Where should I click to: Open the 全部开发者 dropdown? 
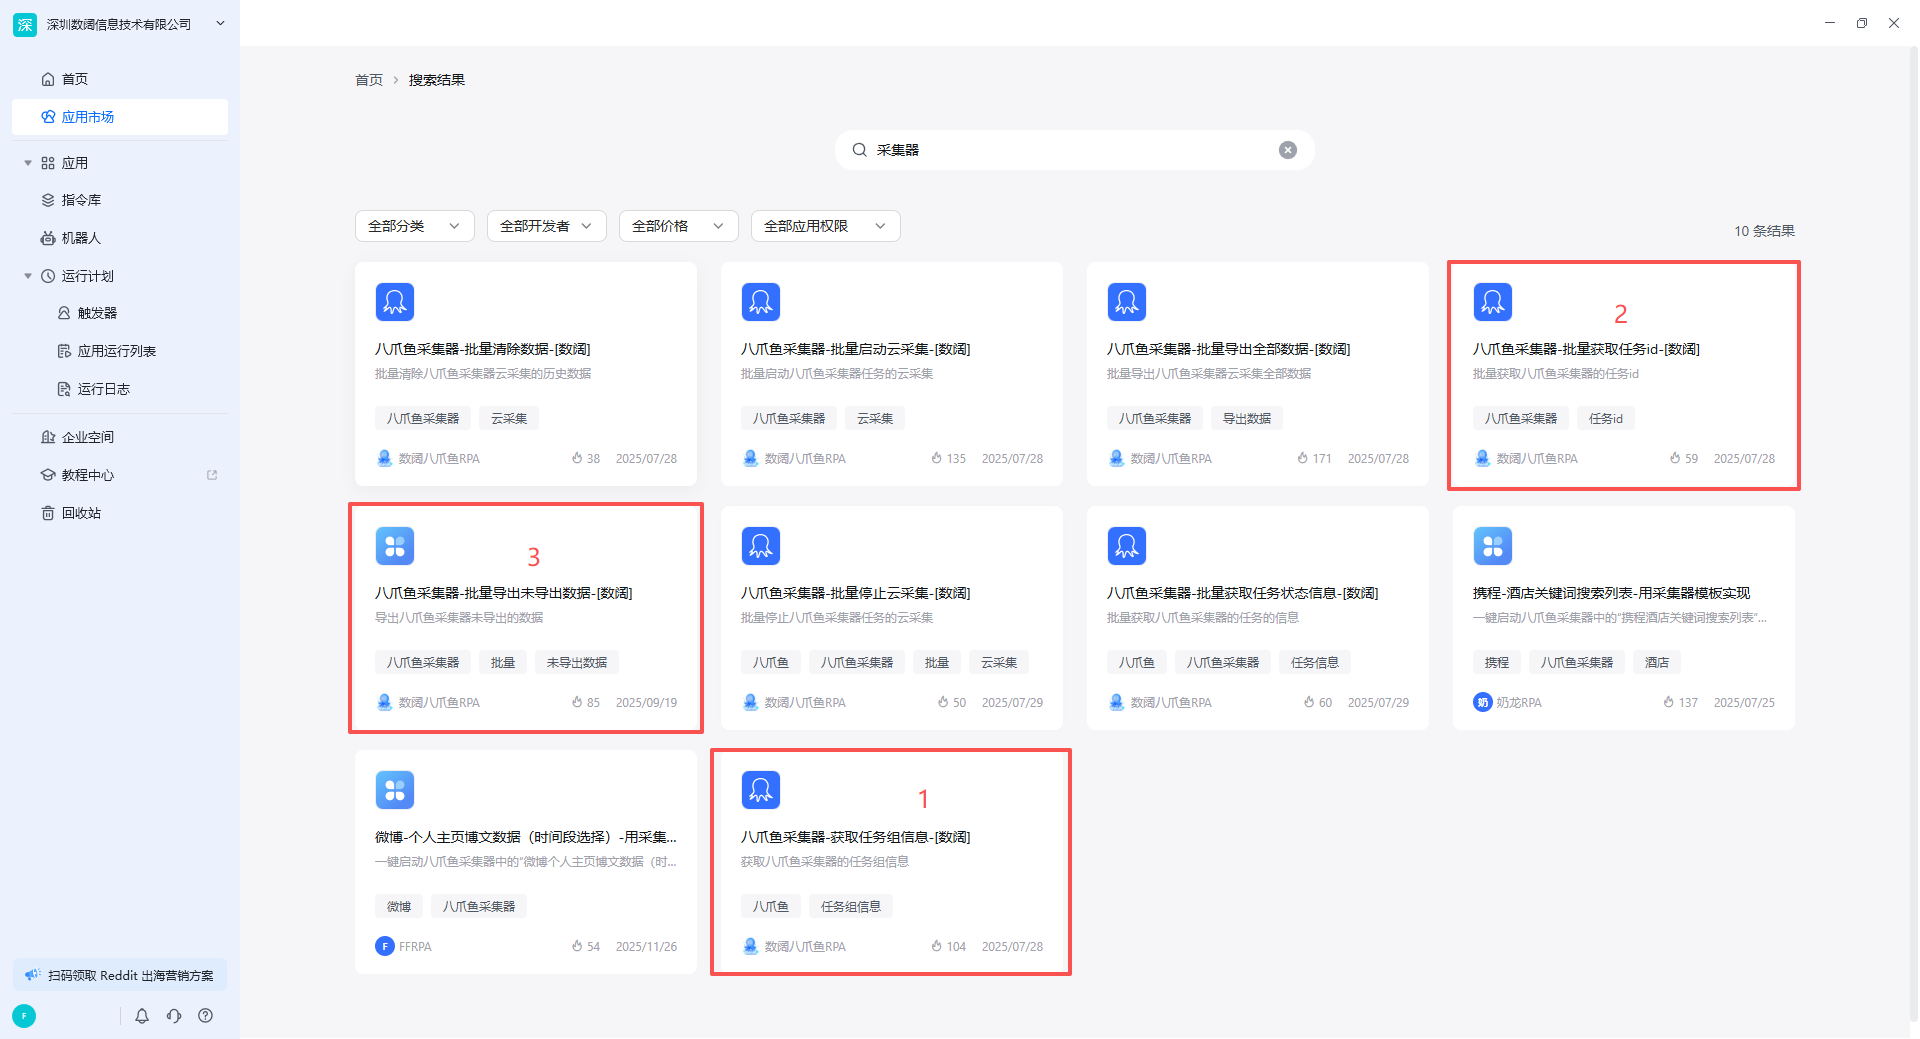tap(547, 226)
